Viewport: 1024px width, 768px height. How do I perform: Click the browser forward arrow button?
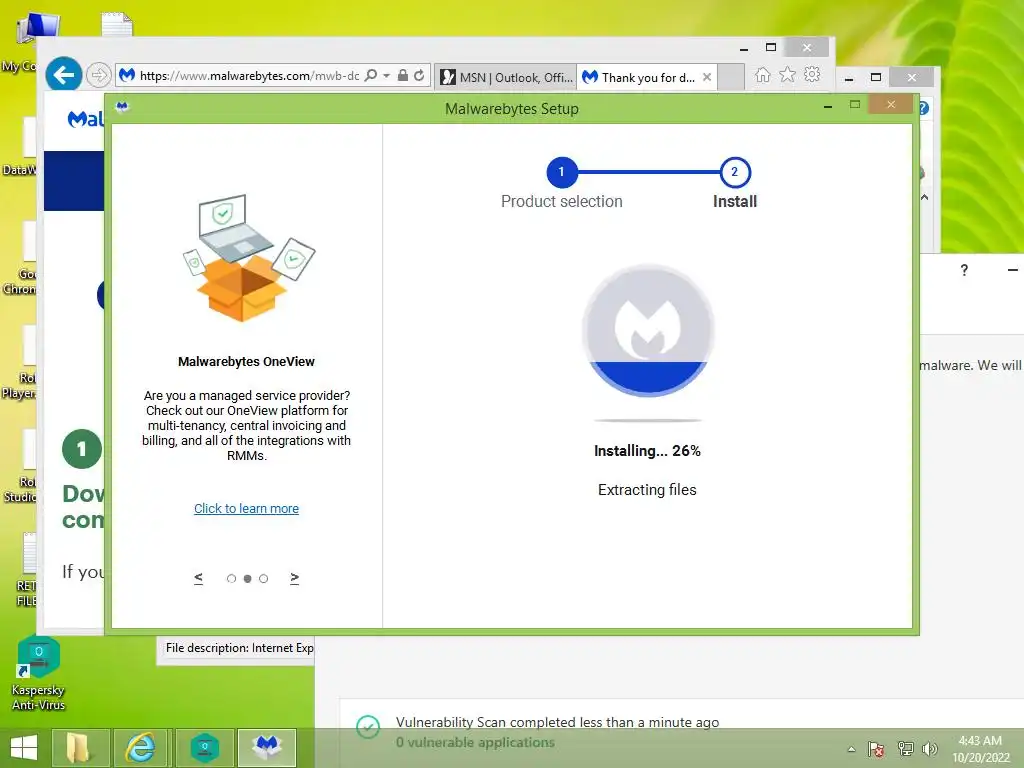pos(99,75)
